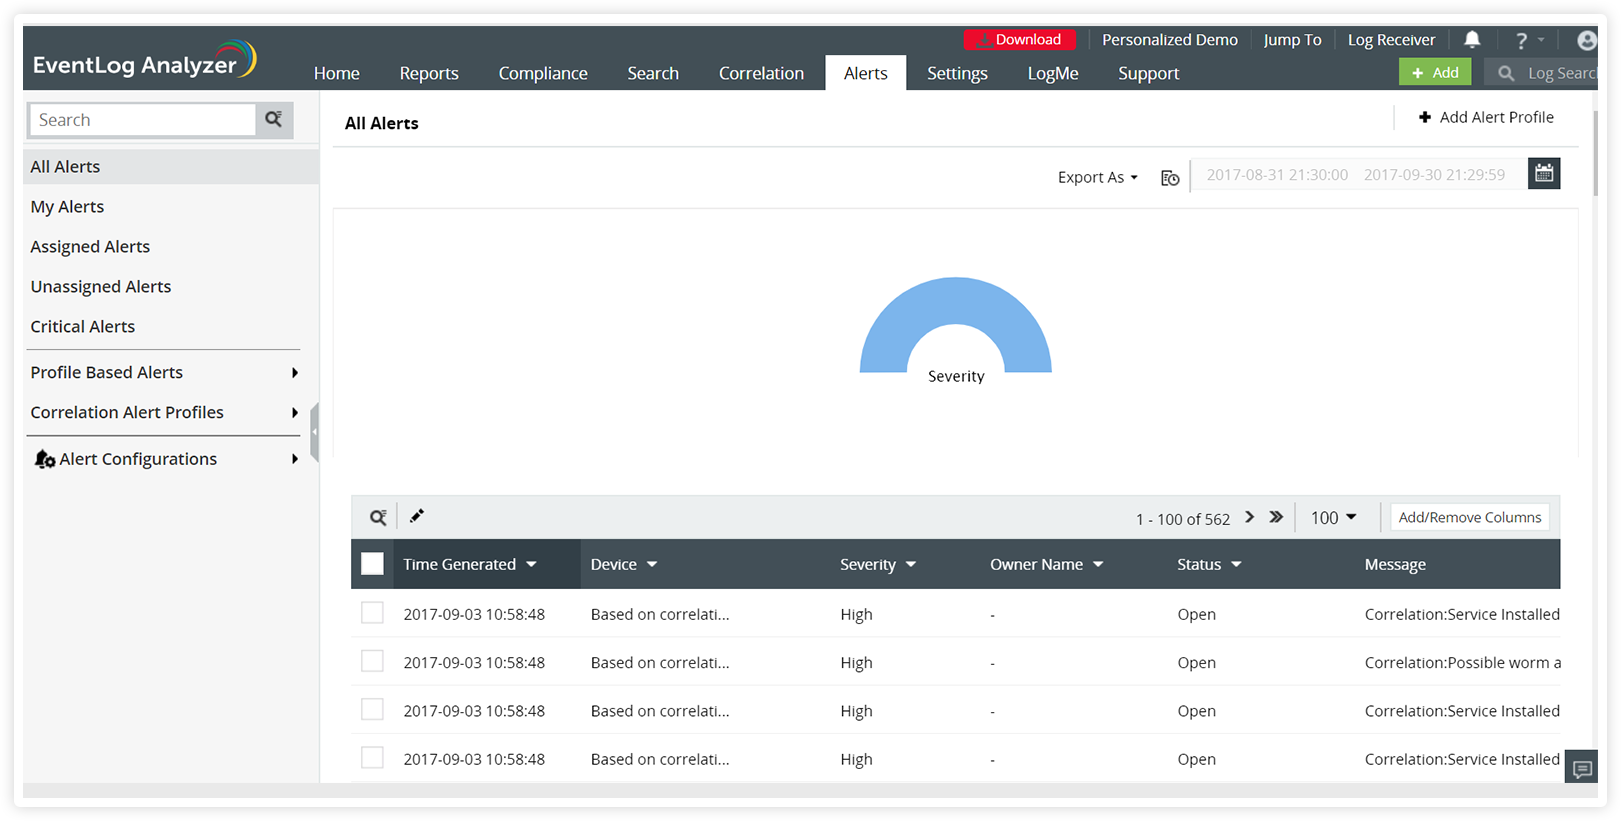Viewport: 1621px width, 821px height.
Task: Click the table search magnifier icon
Action: pos(378,517)
